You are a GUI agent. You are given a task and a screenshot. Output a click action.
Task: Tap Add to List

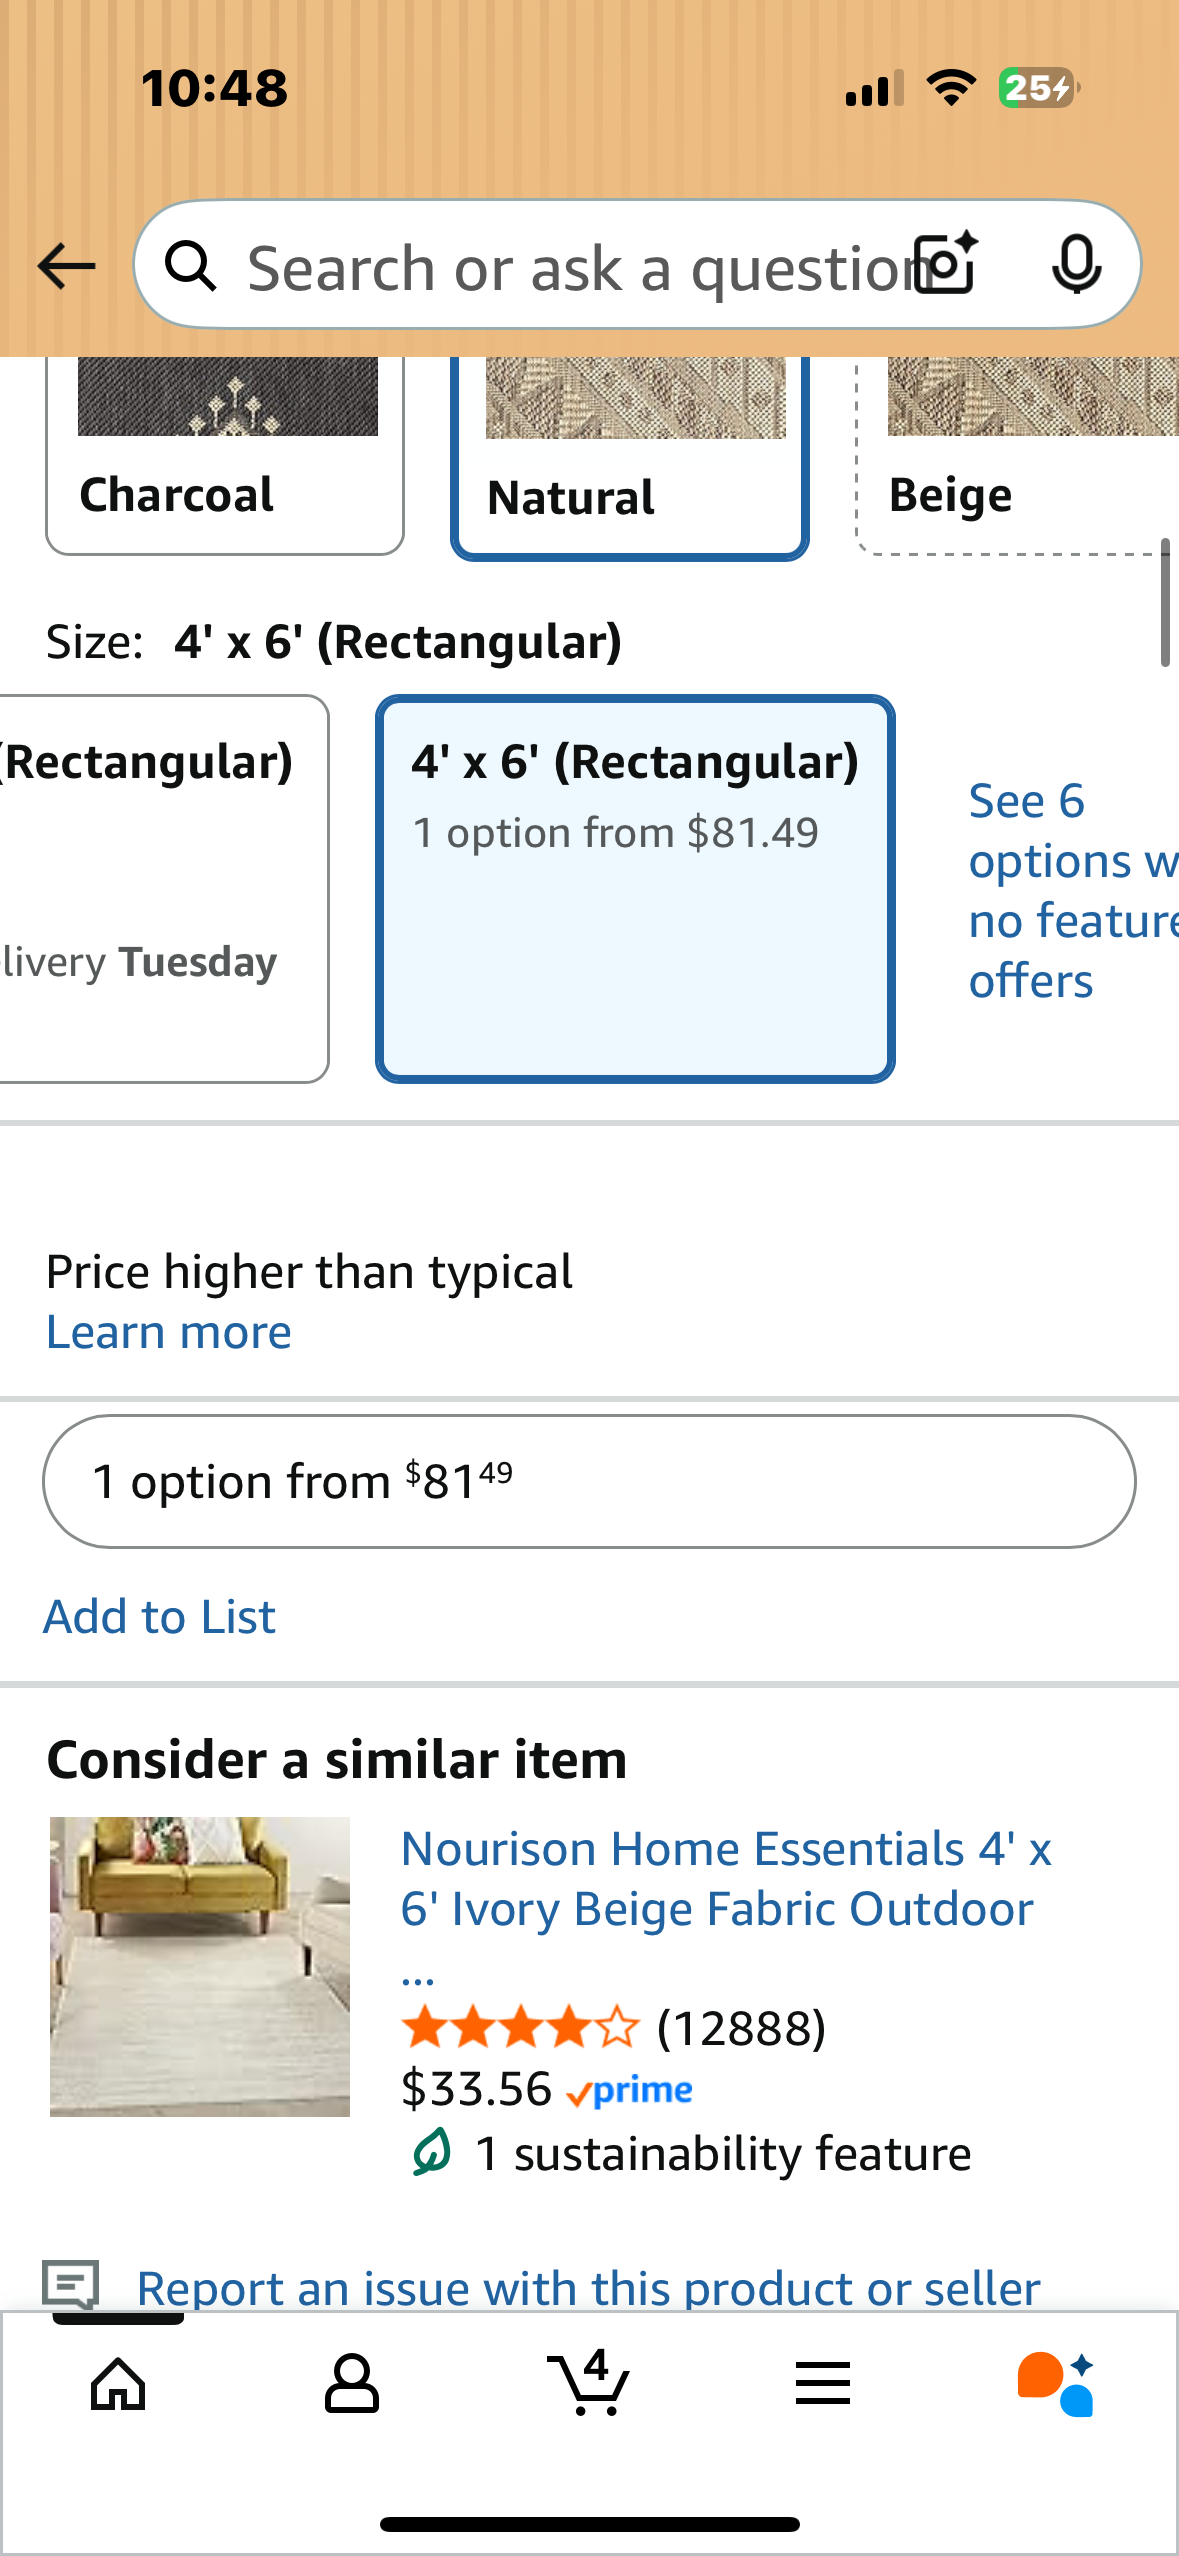[x=160, y=1617]
